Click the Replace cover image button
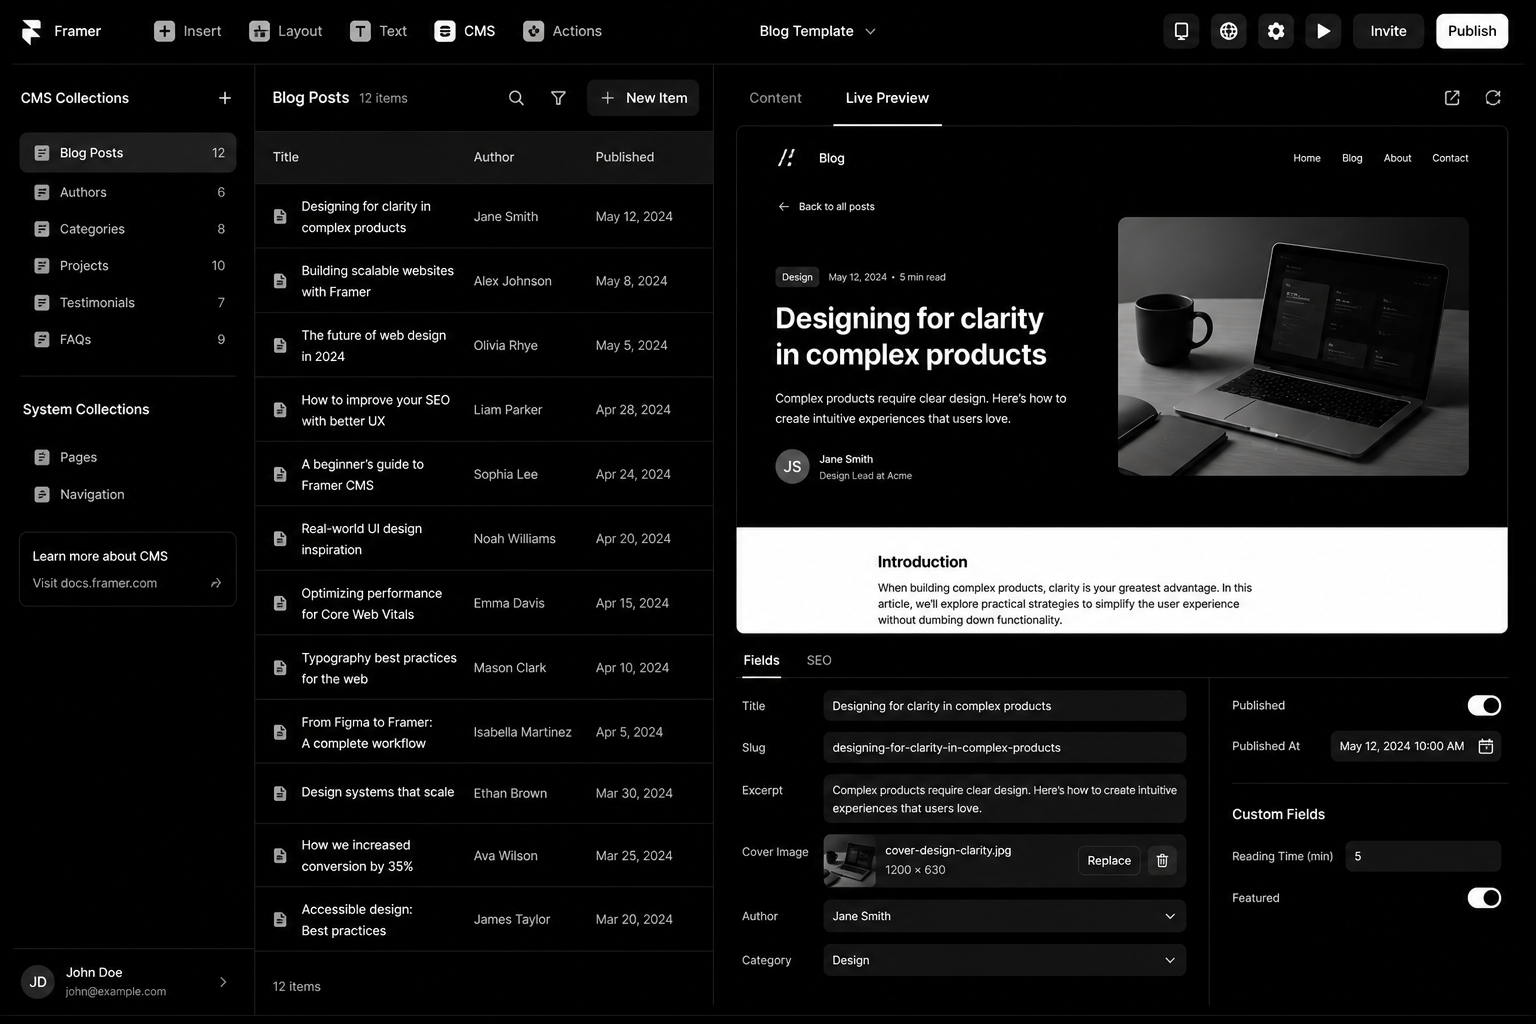The image size is (1536, 1024). point(1109,861)
